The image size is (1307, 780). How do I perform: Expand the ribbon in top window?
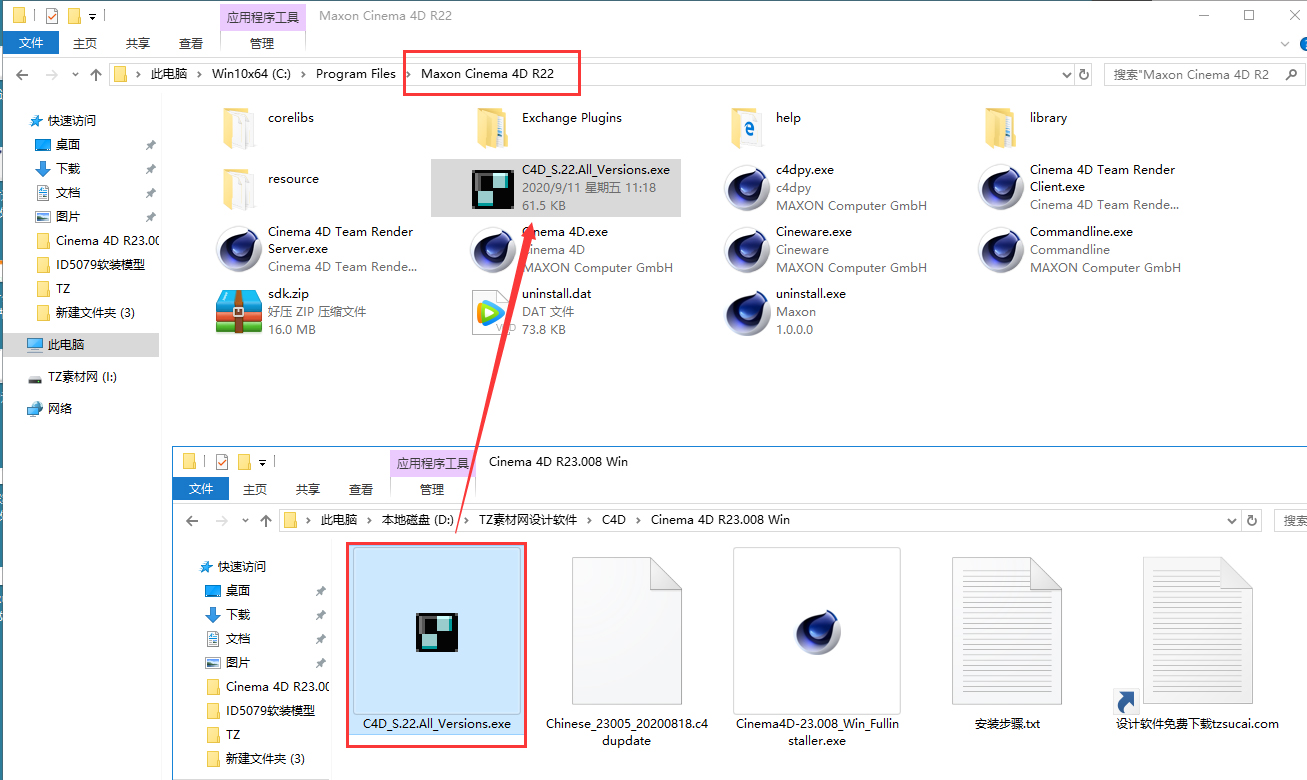pos(1287,43)
